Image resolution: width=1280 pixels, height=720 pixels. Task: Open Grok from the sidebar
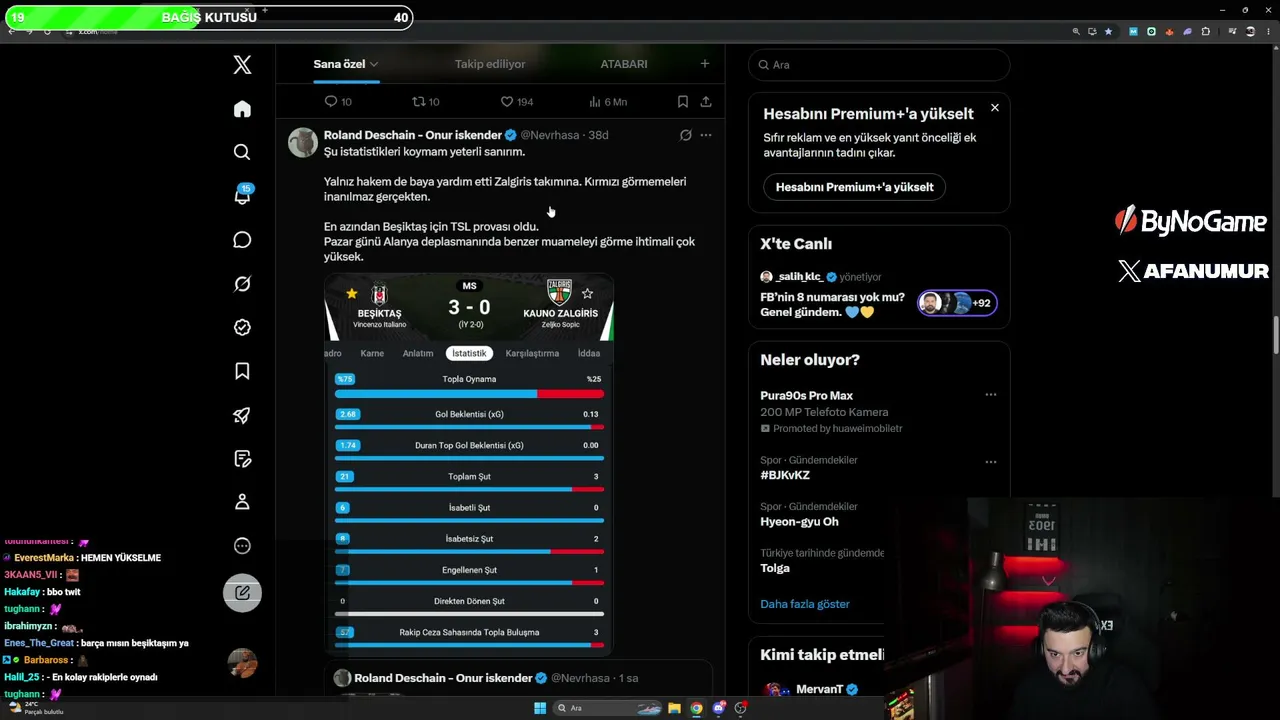point(242,284)
